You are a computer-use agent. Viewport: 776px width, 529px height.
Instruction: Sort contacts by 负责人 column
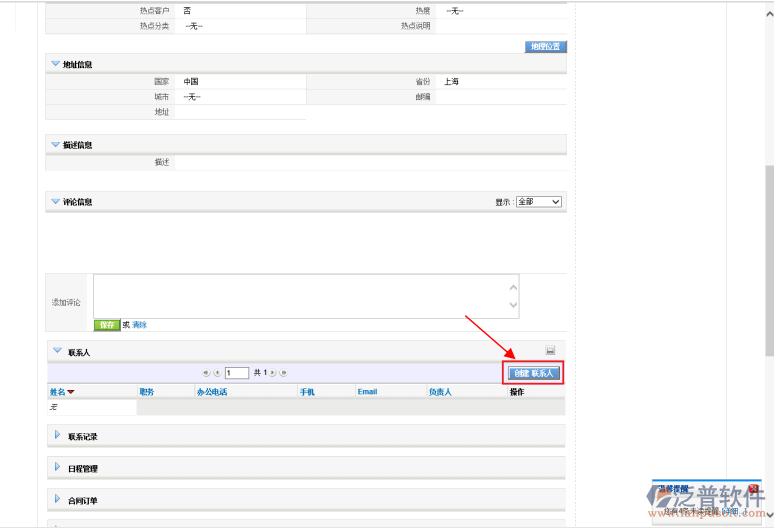[440, 392]
